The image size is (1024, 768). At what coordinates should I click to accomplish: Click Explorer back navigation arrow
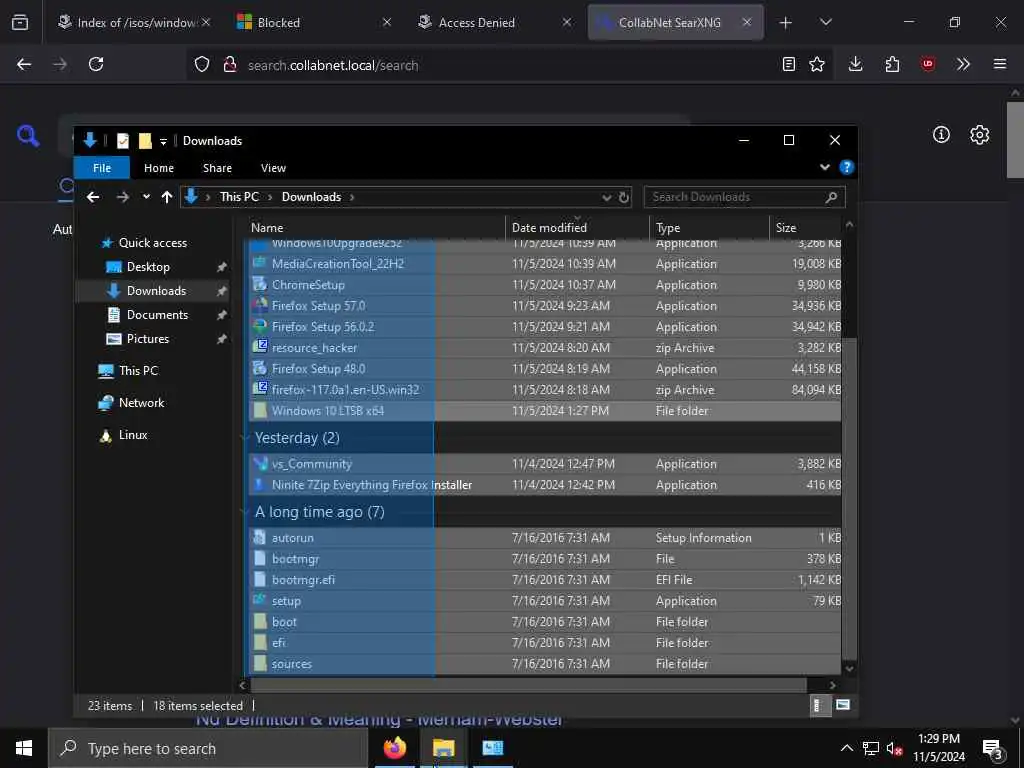tap(93, 197)
